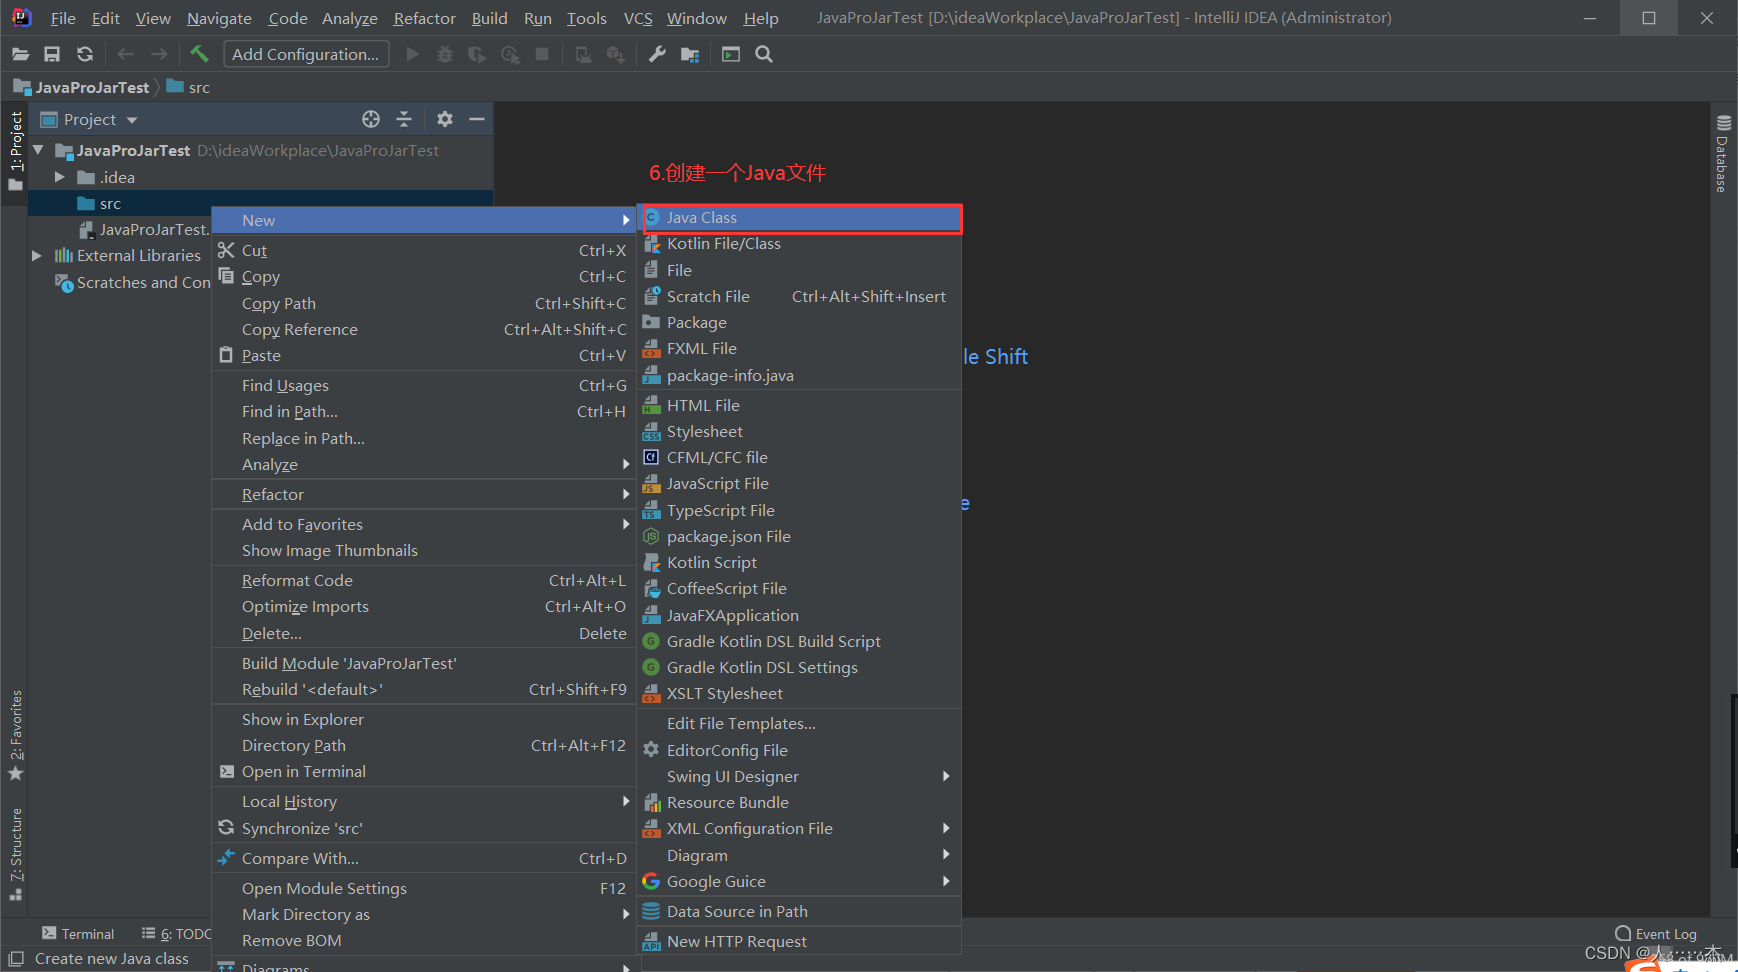This screenshot has width=1738, height=972.
Task: Click the tool window toggle icon in status bar
Action: click(16, 958)
